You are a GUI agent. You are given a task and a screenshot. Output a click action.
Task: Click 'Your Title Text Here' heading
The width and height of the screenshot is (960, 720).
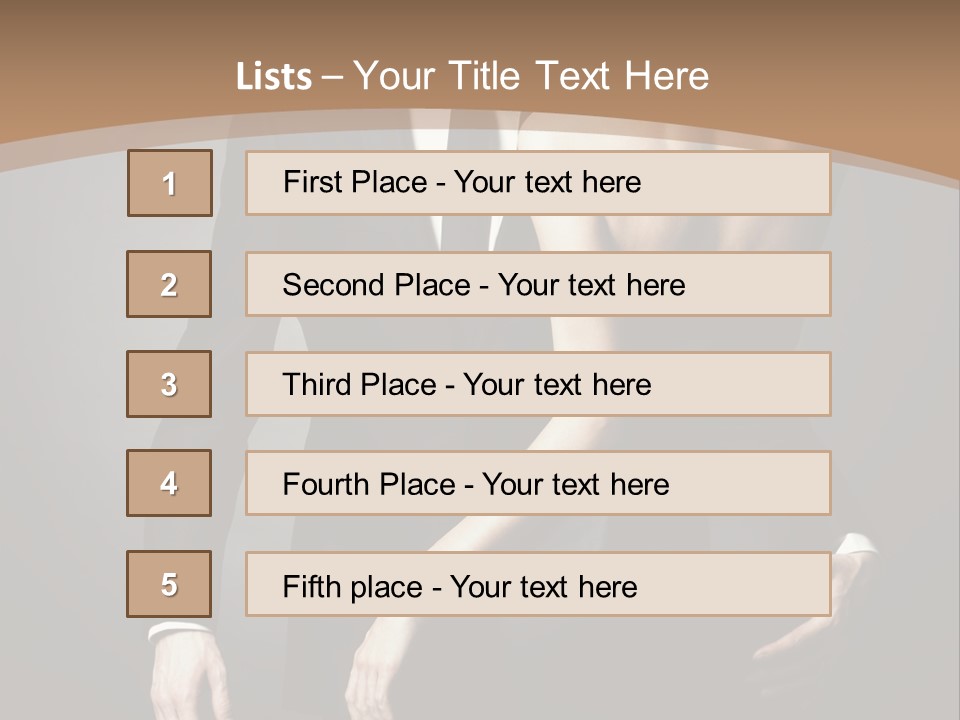point(531,76)
